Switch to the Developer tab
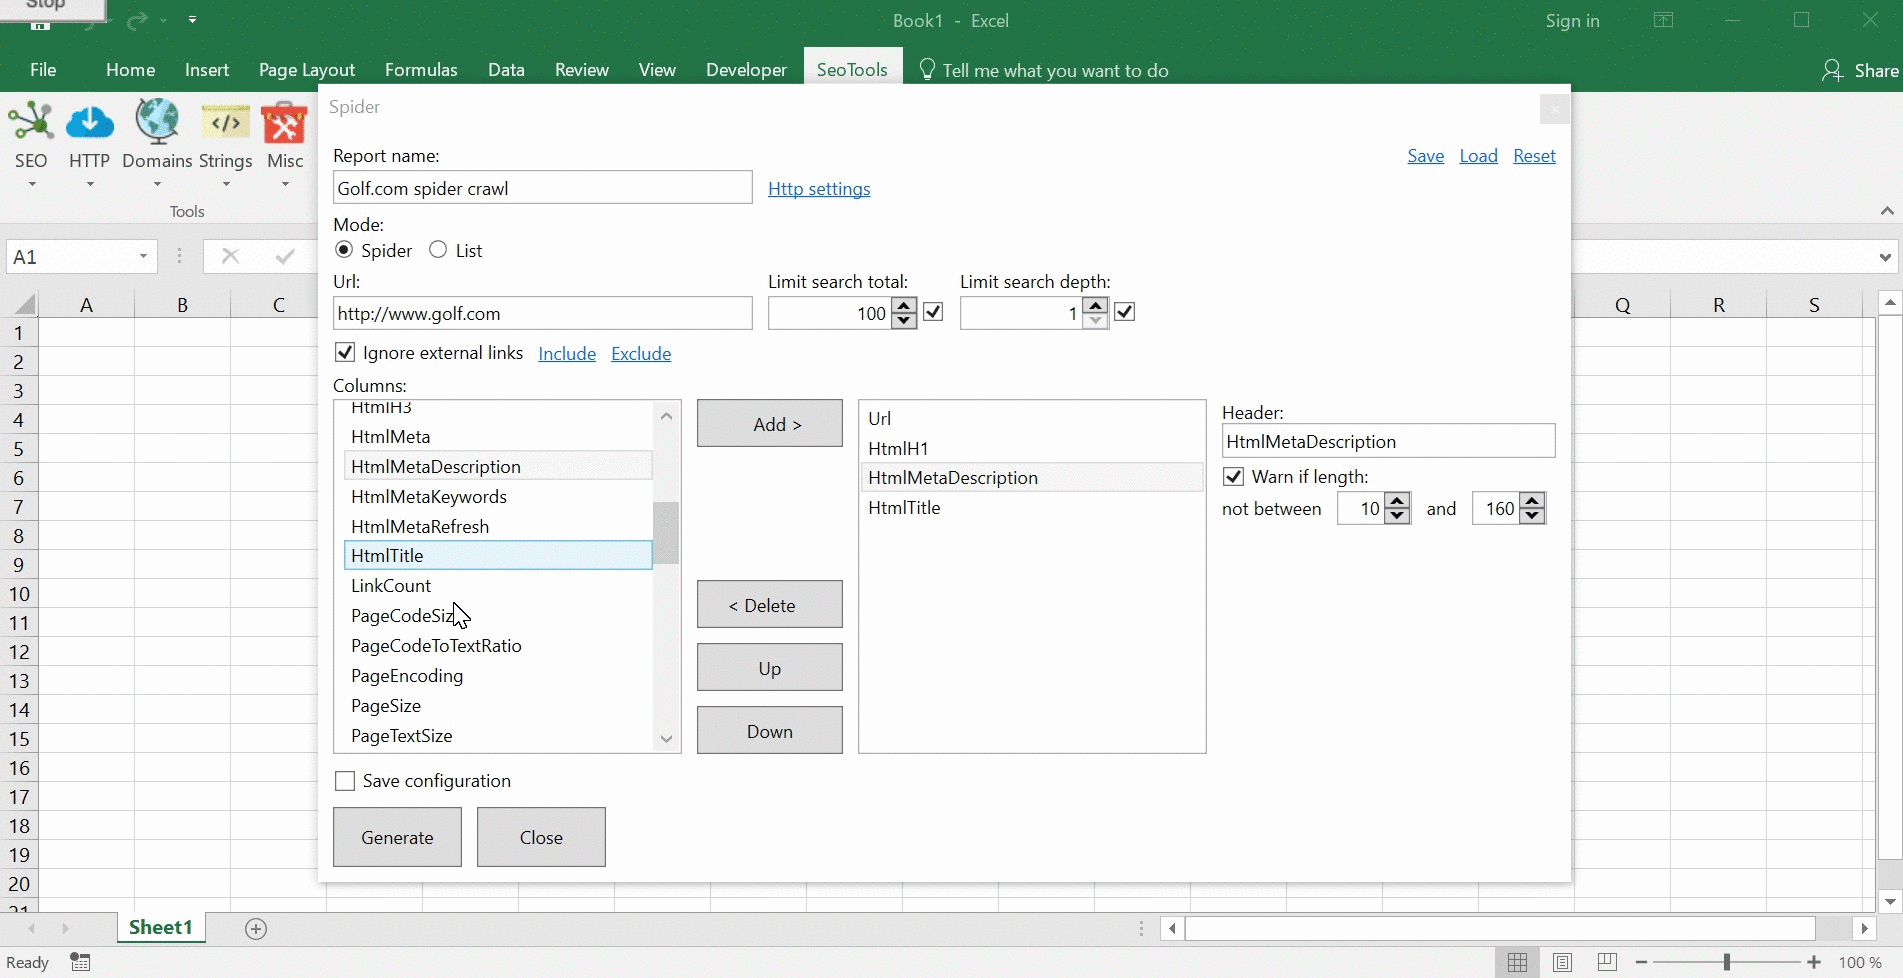 tap(746, 69)
